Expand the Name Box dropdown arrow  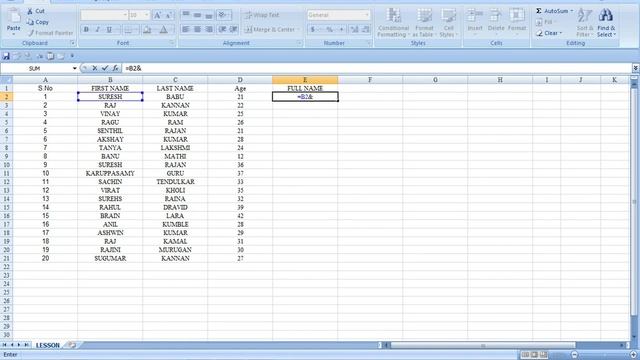(75, 68)
